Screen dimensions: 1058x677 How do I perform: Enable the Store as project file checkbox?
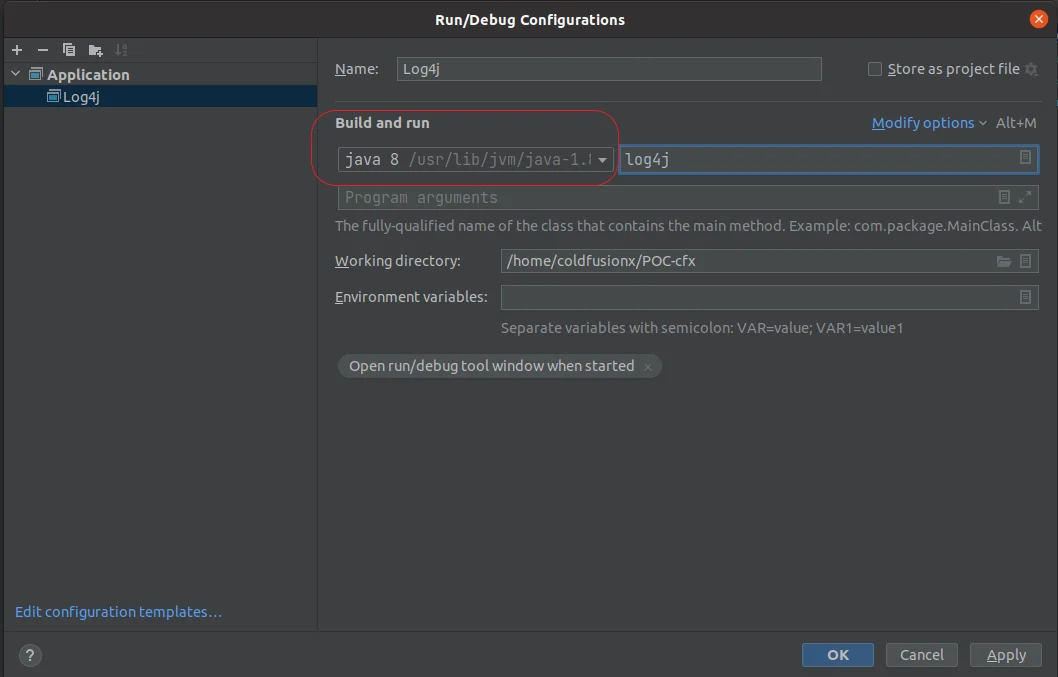(x=874, y=69)
